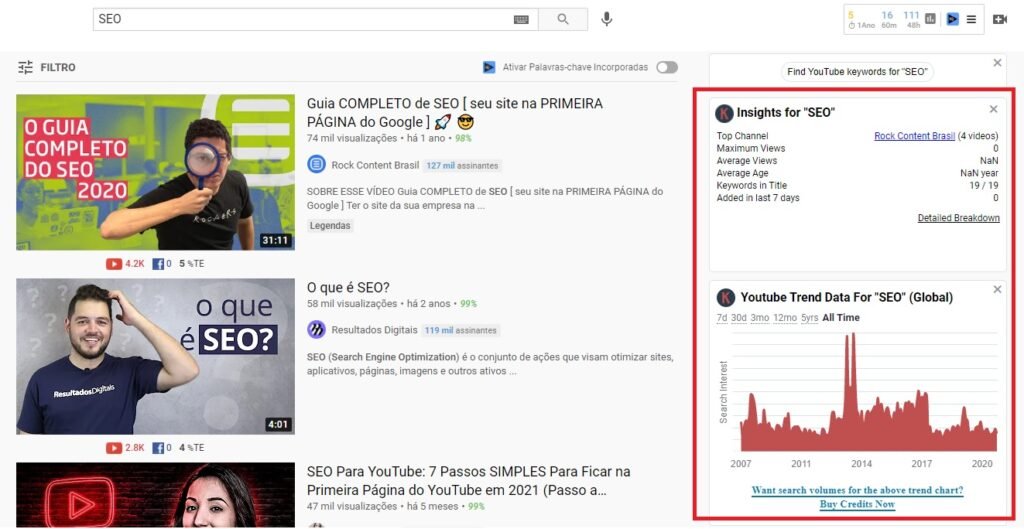1024x529 pixels.
Task: Open the on-screen keyboard icon
Action: point(521,19)
